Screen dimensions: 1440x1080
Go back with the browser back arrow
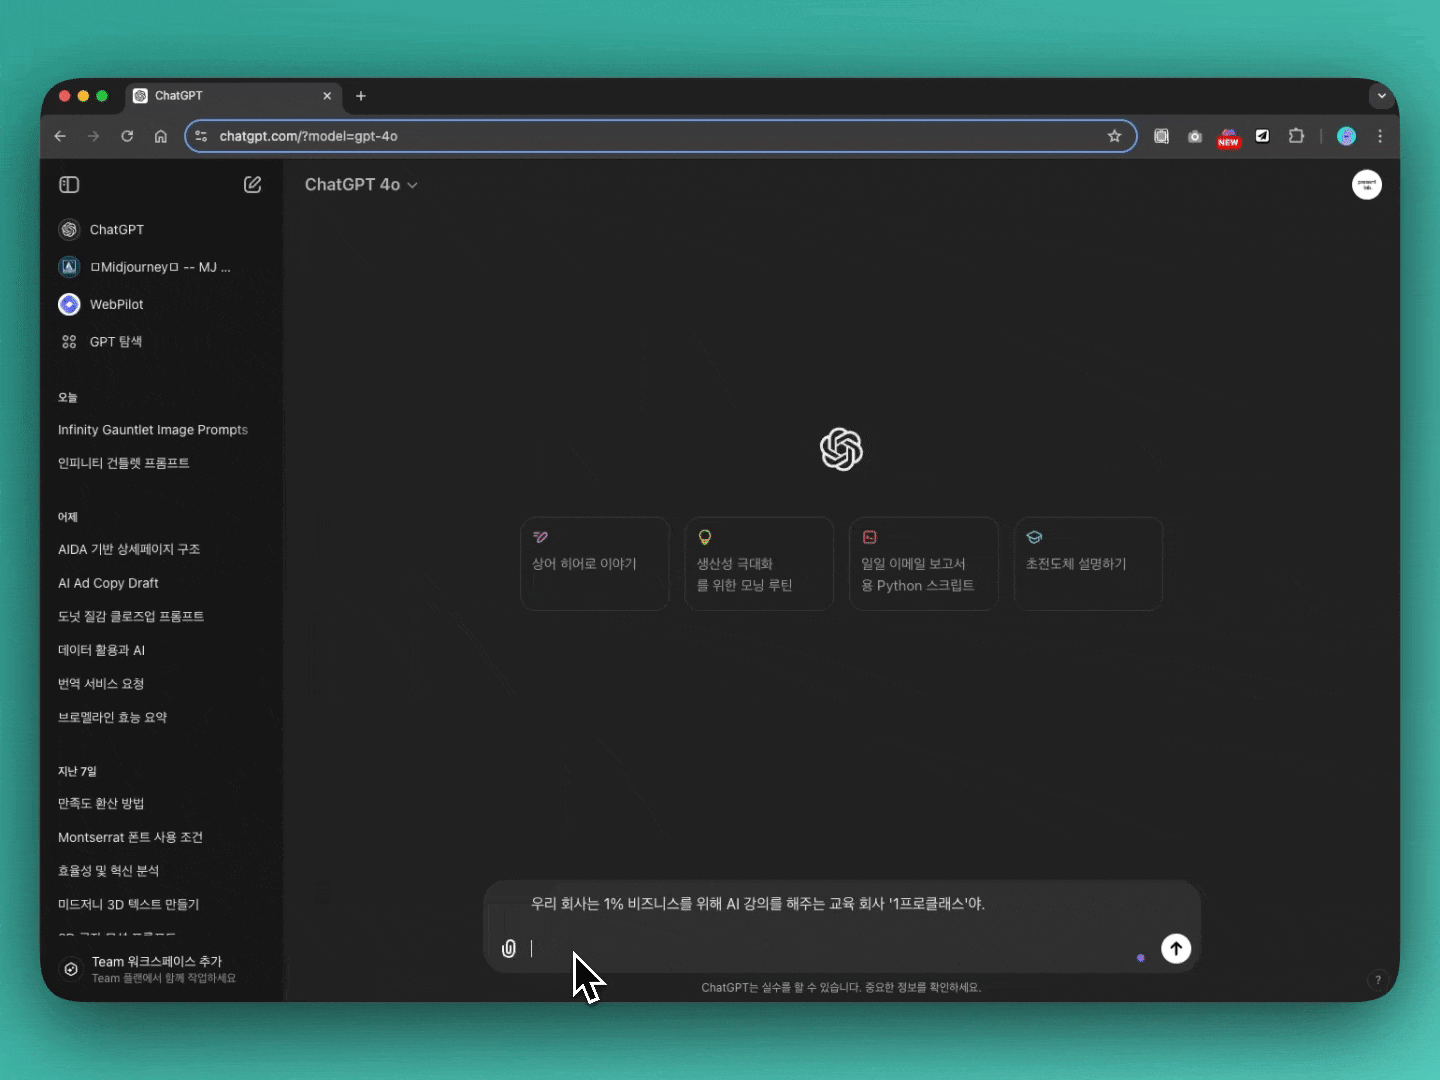[60, 136]
